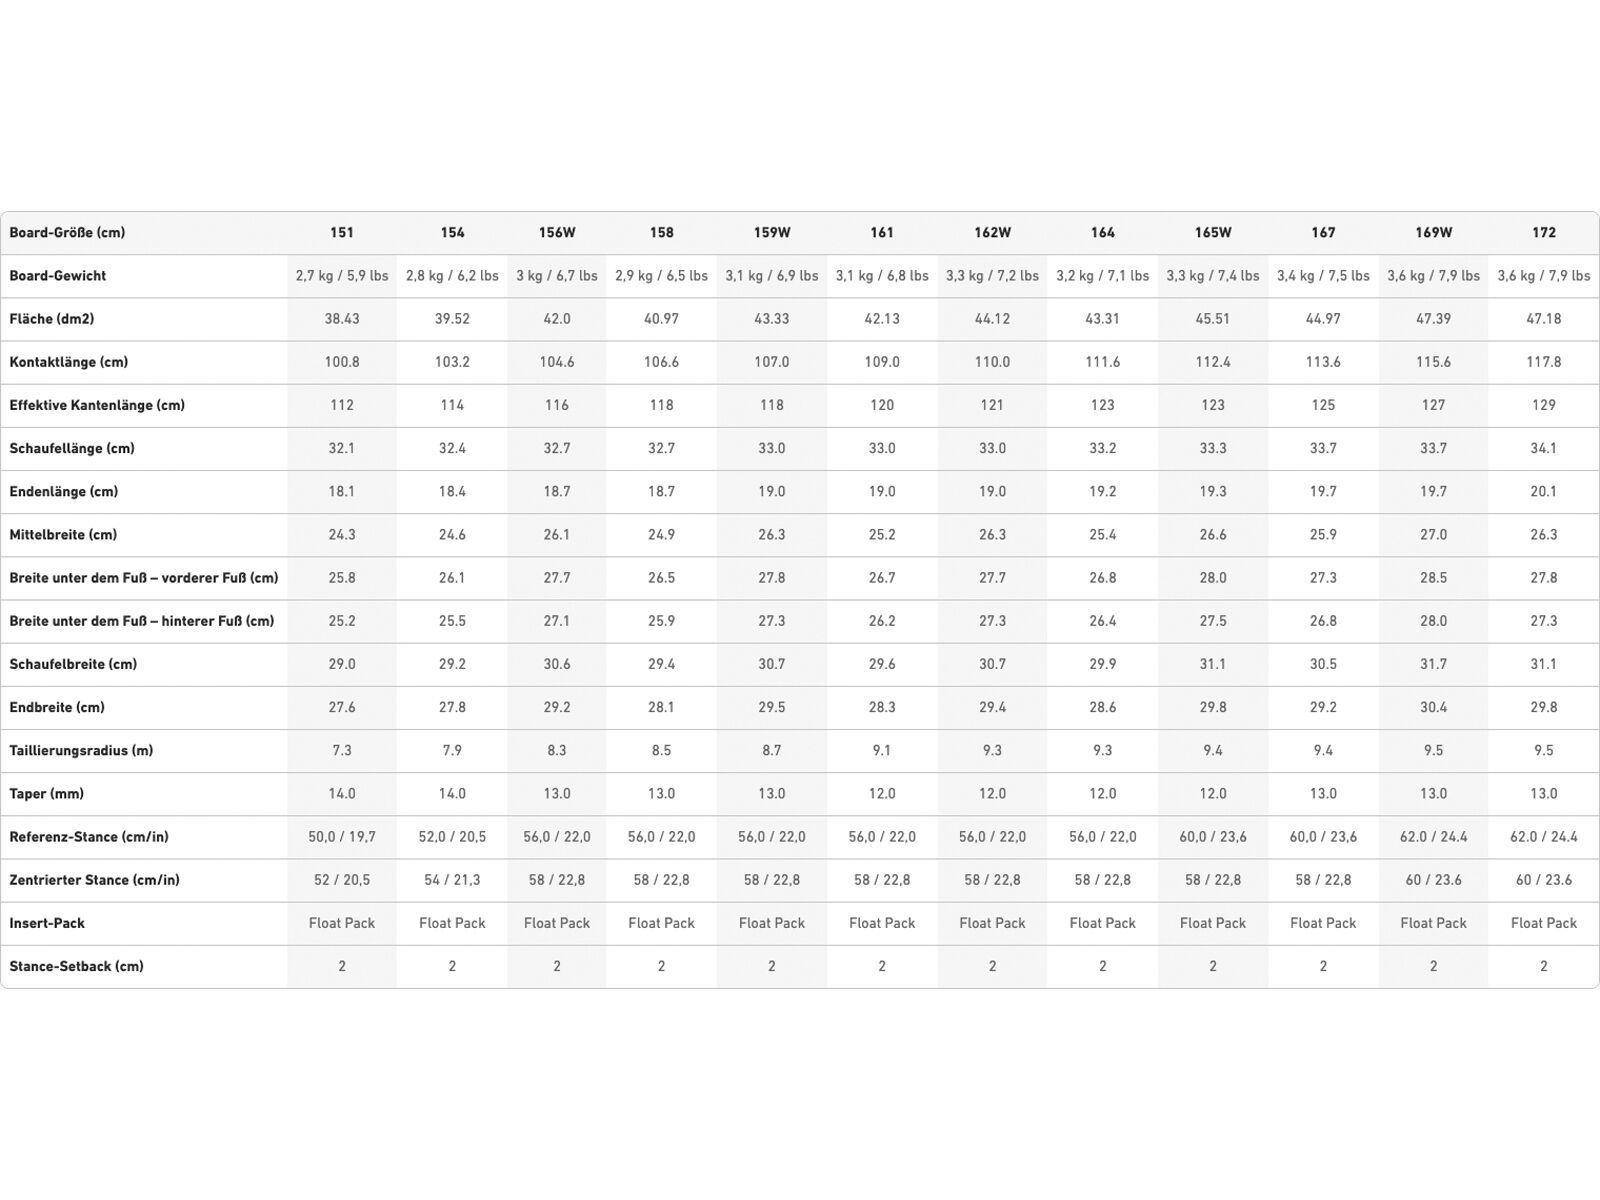Click the Stance-Setback (cm) row label
Viewport: 1600px width, 1200px height.
pyautogui.click(x=76, y=966)
